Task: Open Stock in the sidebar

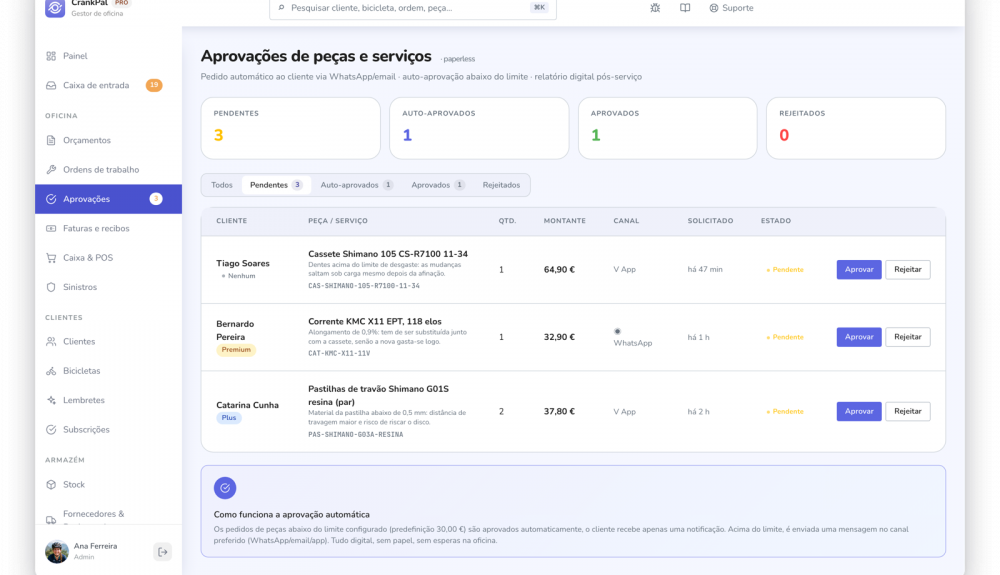Action: pos(108,484)
